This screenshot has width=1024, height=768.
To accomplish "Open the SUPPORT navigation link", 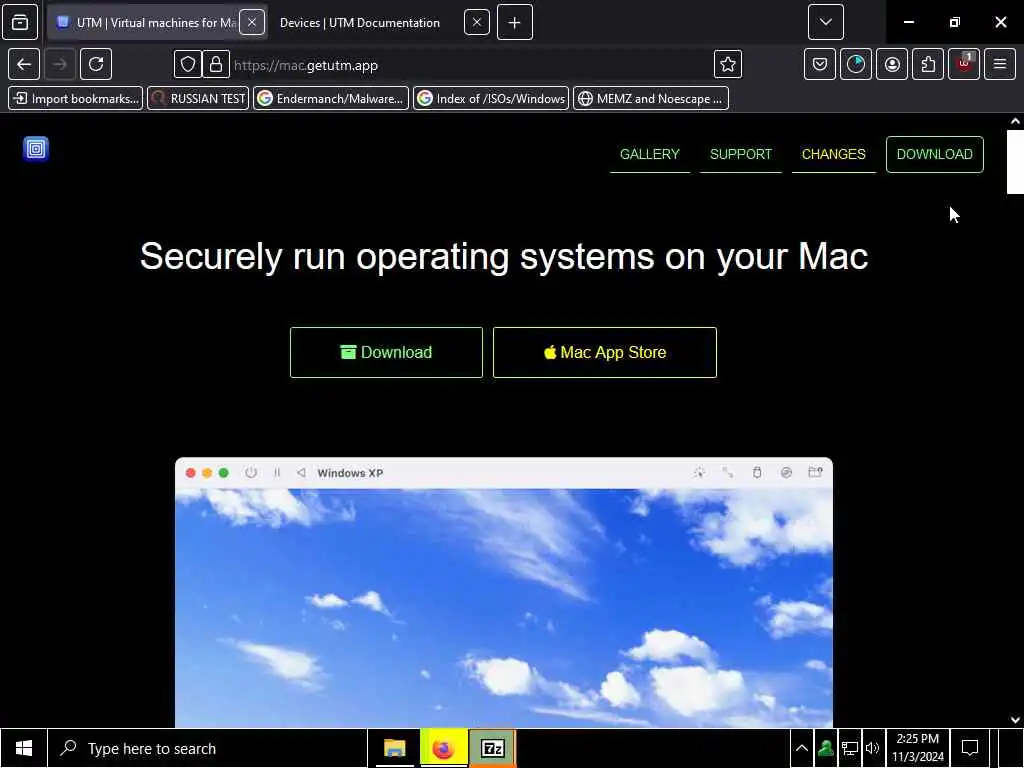I will click(x=741, y=155).
